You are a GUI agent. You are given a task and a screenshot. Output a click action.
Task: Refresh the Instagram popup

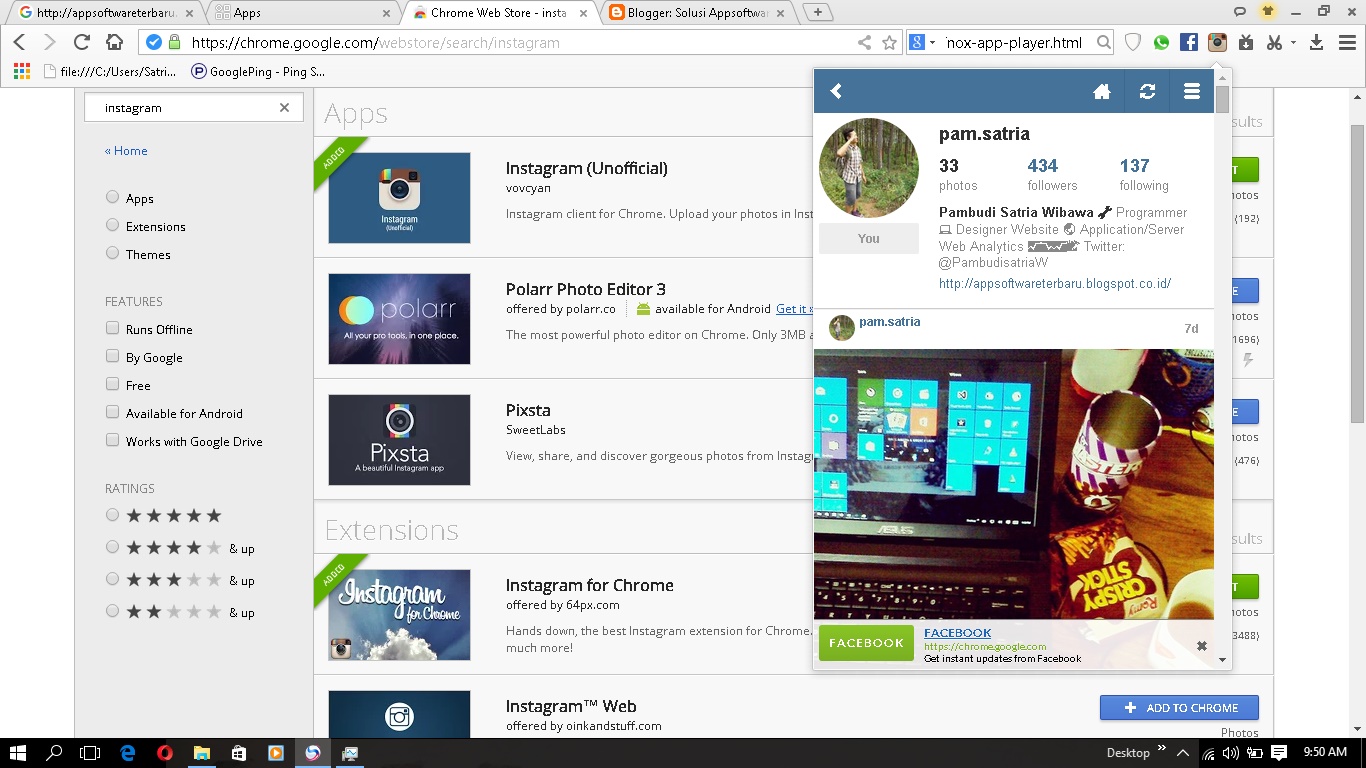click(1147, 91)
